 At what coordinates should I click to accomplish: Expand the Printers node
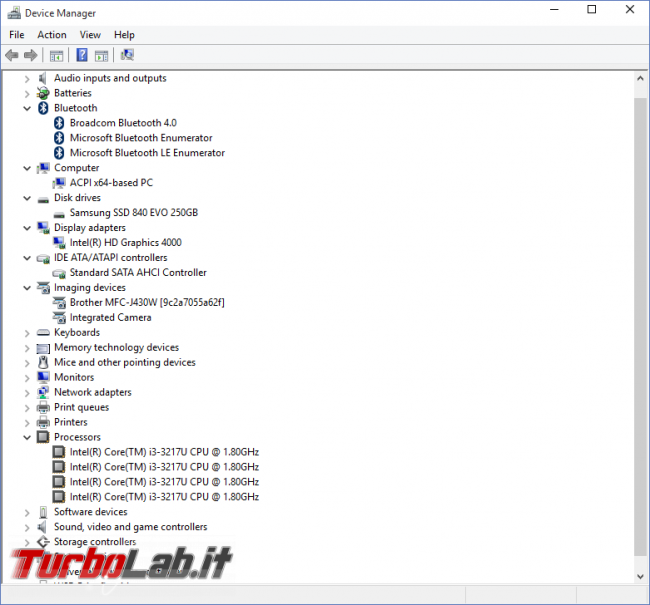[x=27, y=423]
